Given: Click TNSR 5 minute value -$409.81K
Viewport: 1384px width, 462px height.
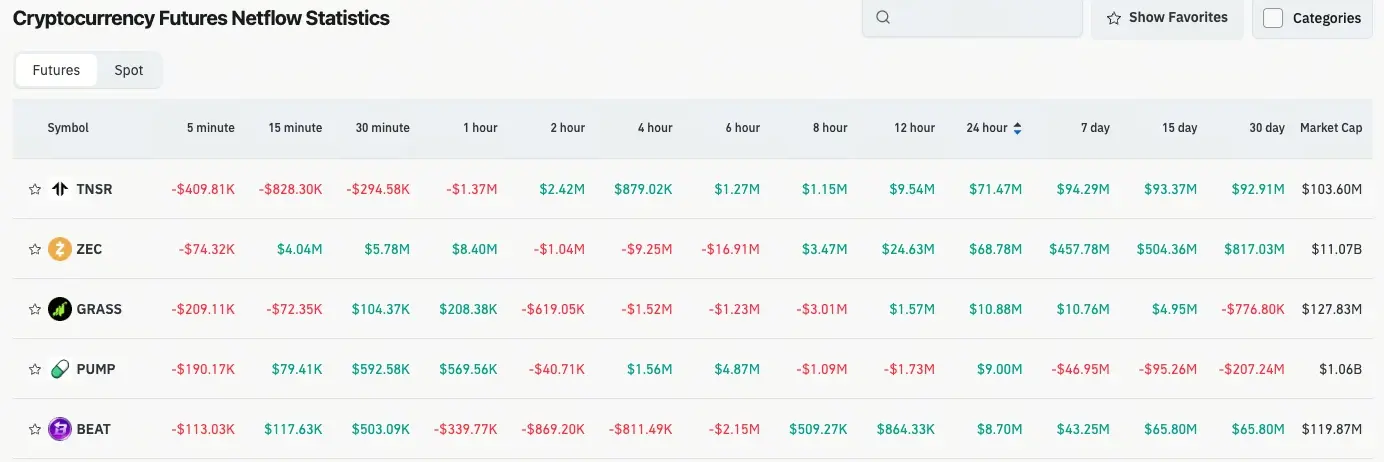Looking at the screenshot, I should (x=203, y=189).
